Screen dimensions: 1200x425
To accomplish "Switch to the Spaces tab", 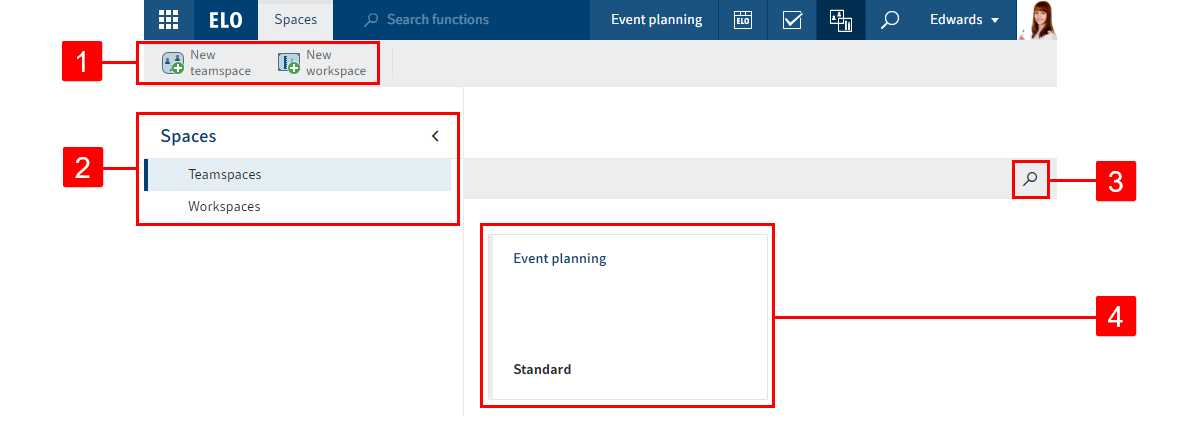I will click(x=295, y=20).
